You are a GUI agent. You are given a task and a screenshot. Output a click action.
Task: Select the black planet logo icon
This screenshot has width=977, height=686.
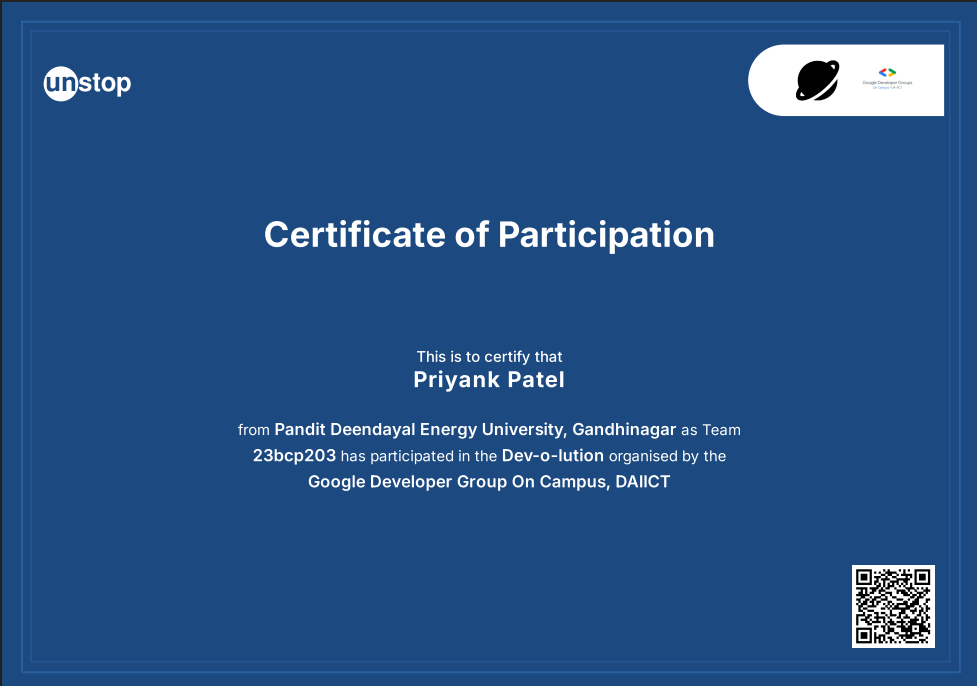click(817, 80)
